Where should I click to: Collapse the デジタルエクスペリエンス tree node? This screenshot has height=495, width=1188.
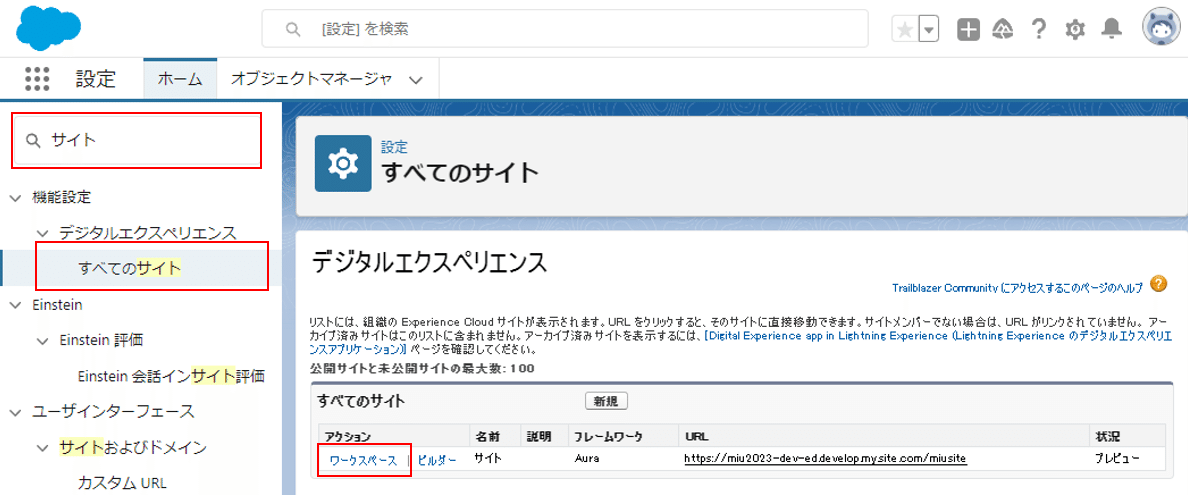(42, 232)
